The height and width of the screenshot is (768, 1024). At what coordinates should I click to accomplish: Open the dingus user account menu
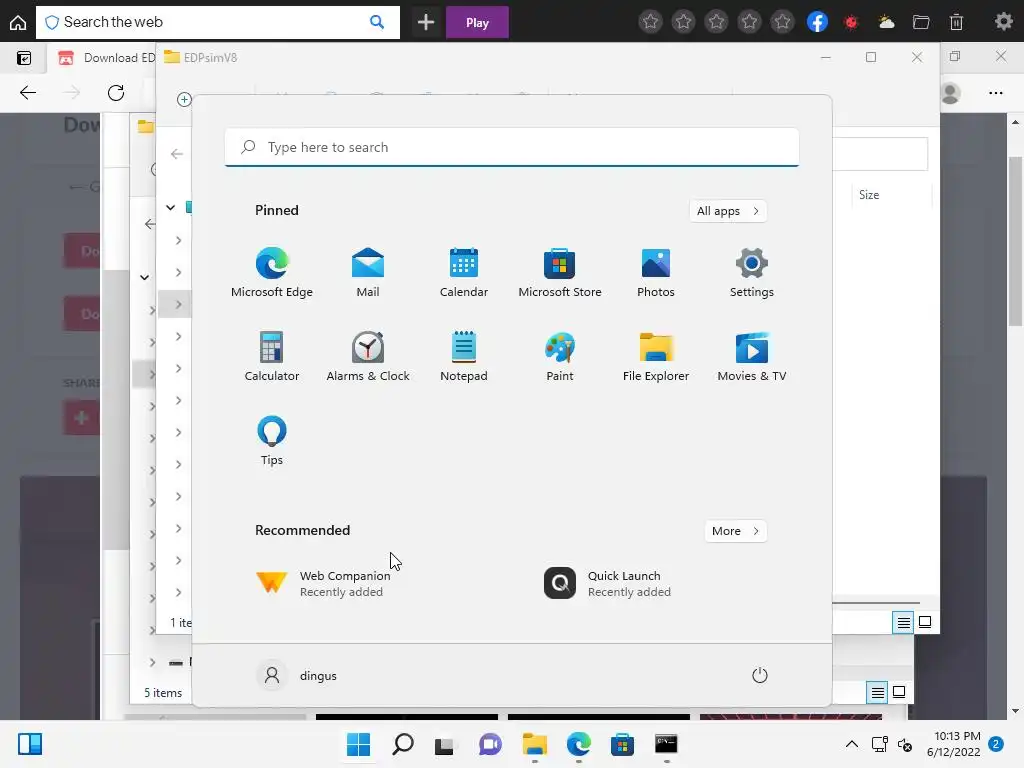[x=297, y=675]
